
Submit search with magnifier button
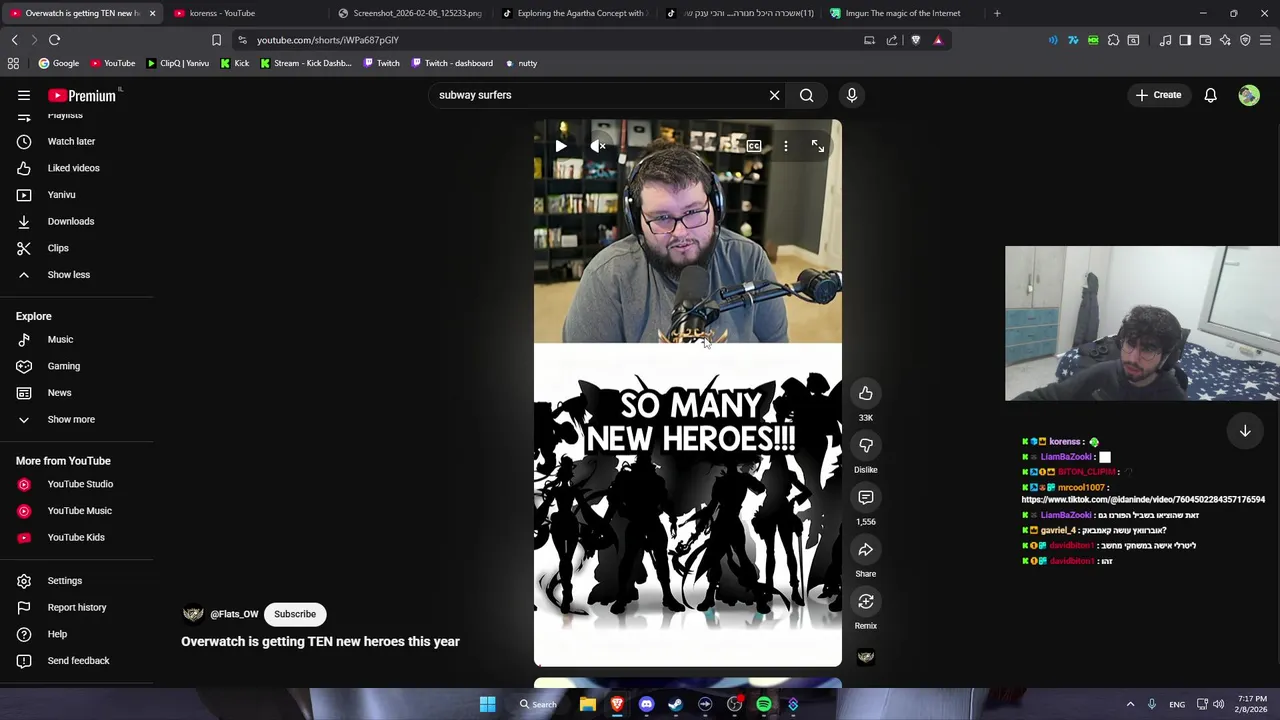[806, 95]
